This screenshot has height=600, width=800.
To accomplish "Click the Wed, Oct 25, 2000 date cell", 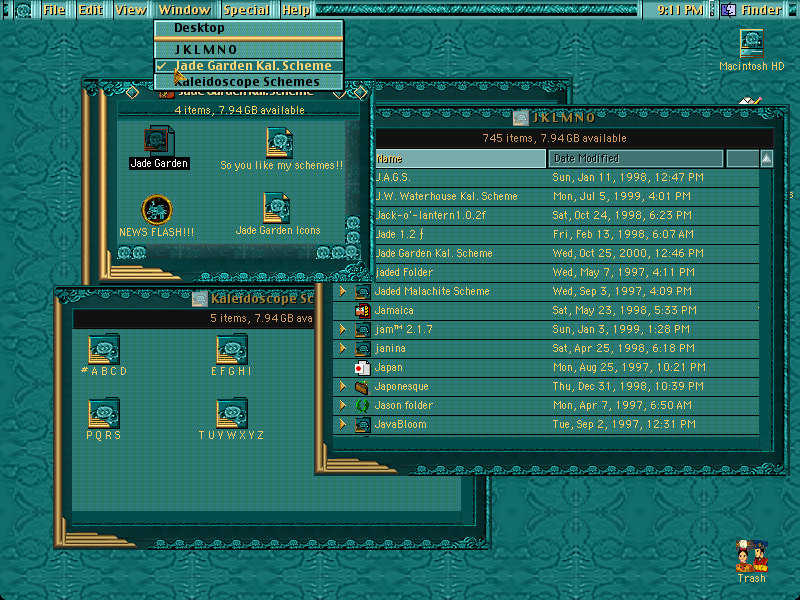I will pyautogui.click(x=628, y=254).
